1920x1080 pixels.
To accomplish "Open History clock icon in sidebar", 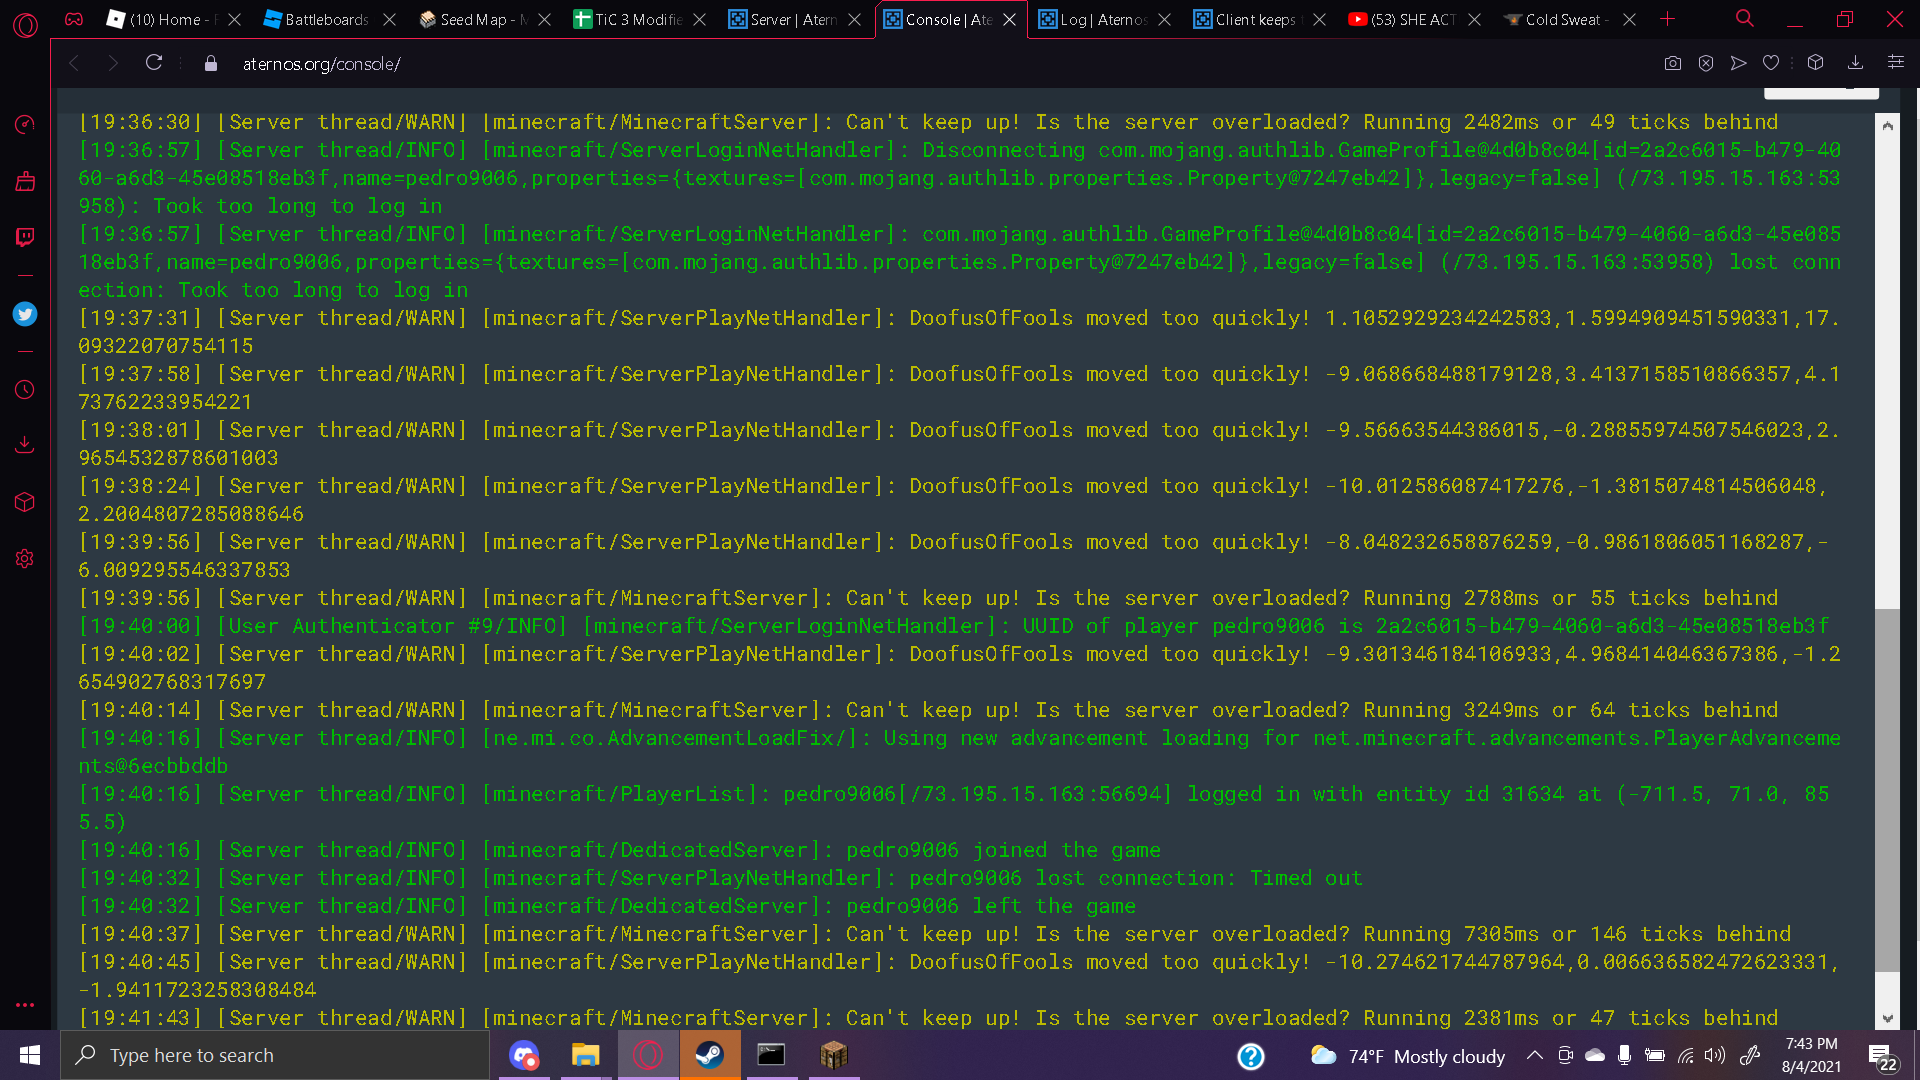I will coord(25,390).
